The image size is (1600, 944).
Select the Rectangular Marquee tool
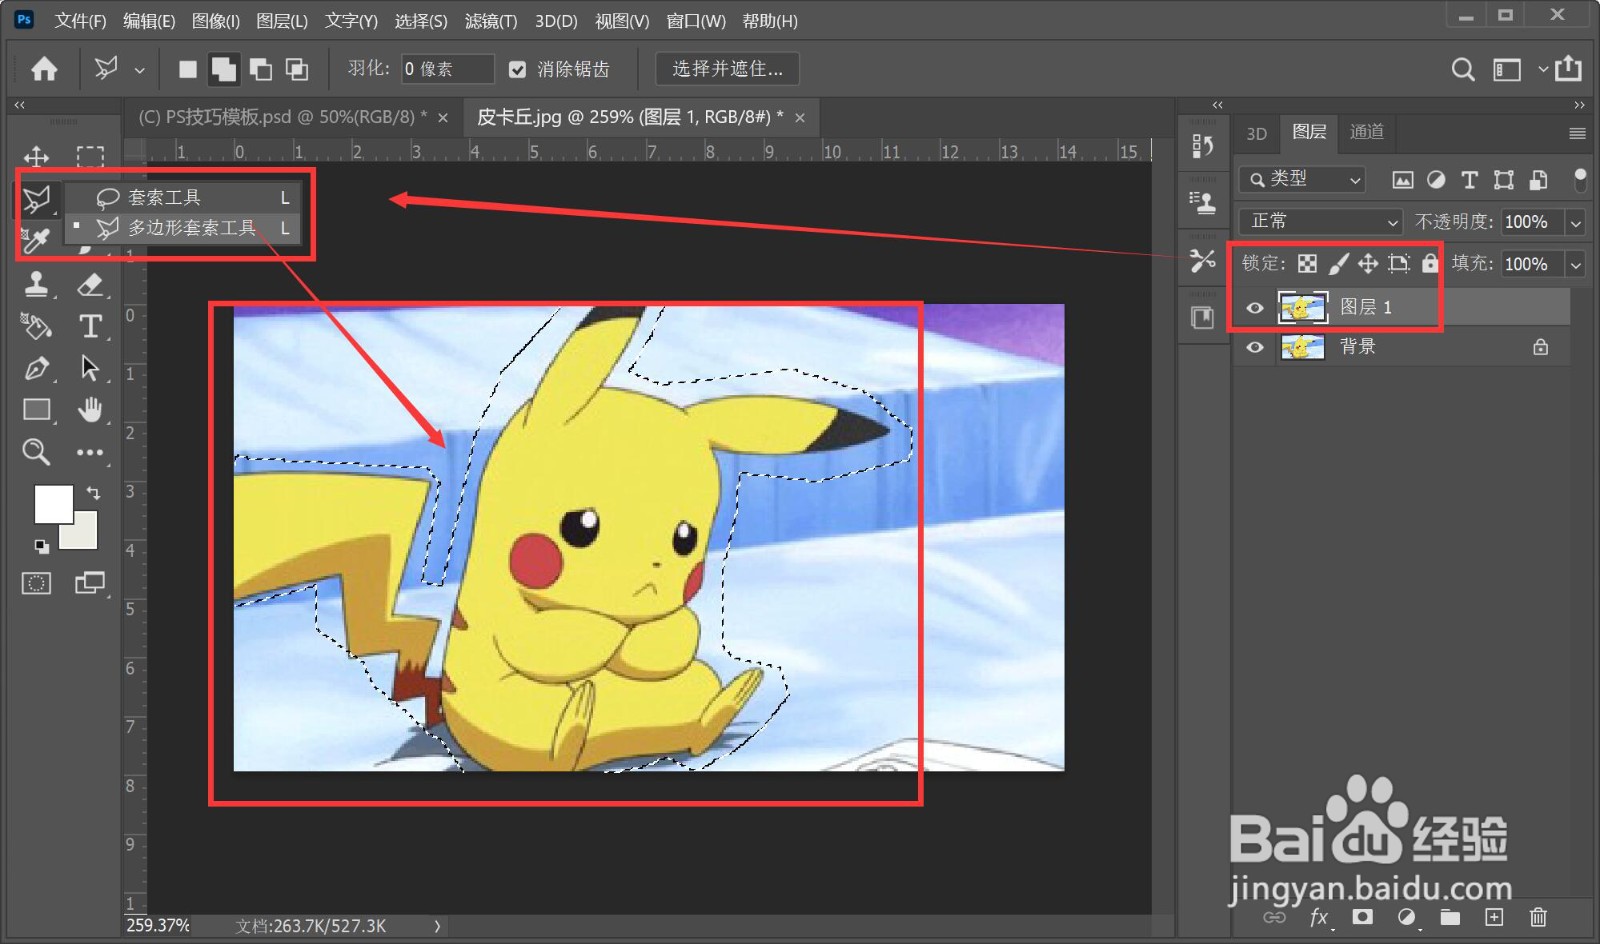coord(90,157)
